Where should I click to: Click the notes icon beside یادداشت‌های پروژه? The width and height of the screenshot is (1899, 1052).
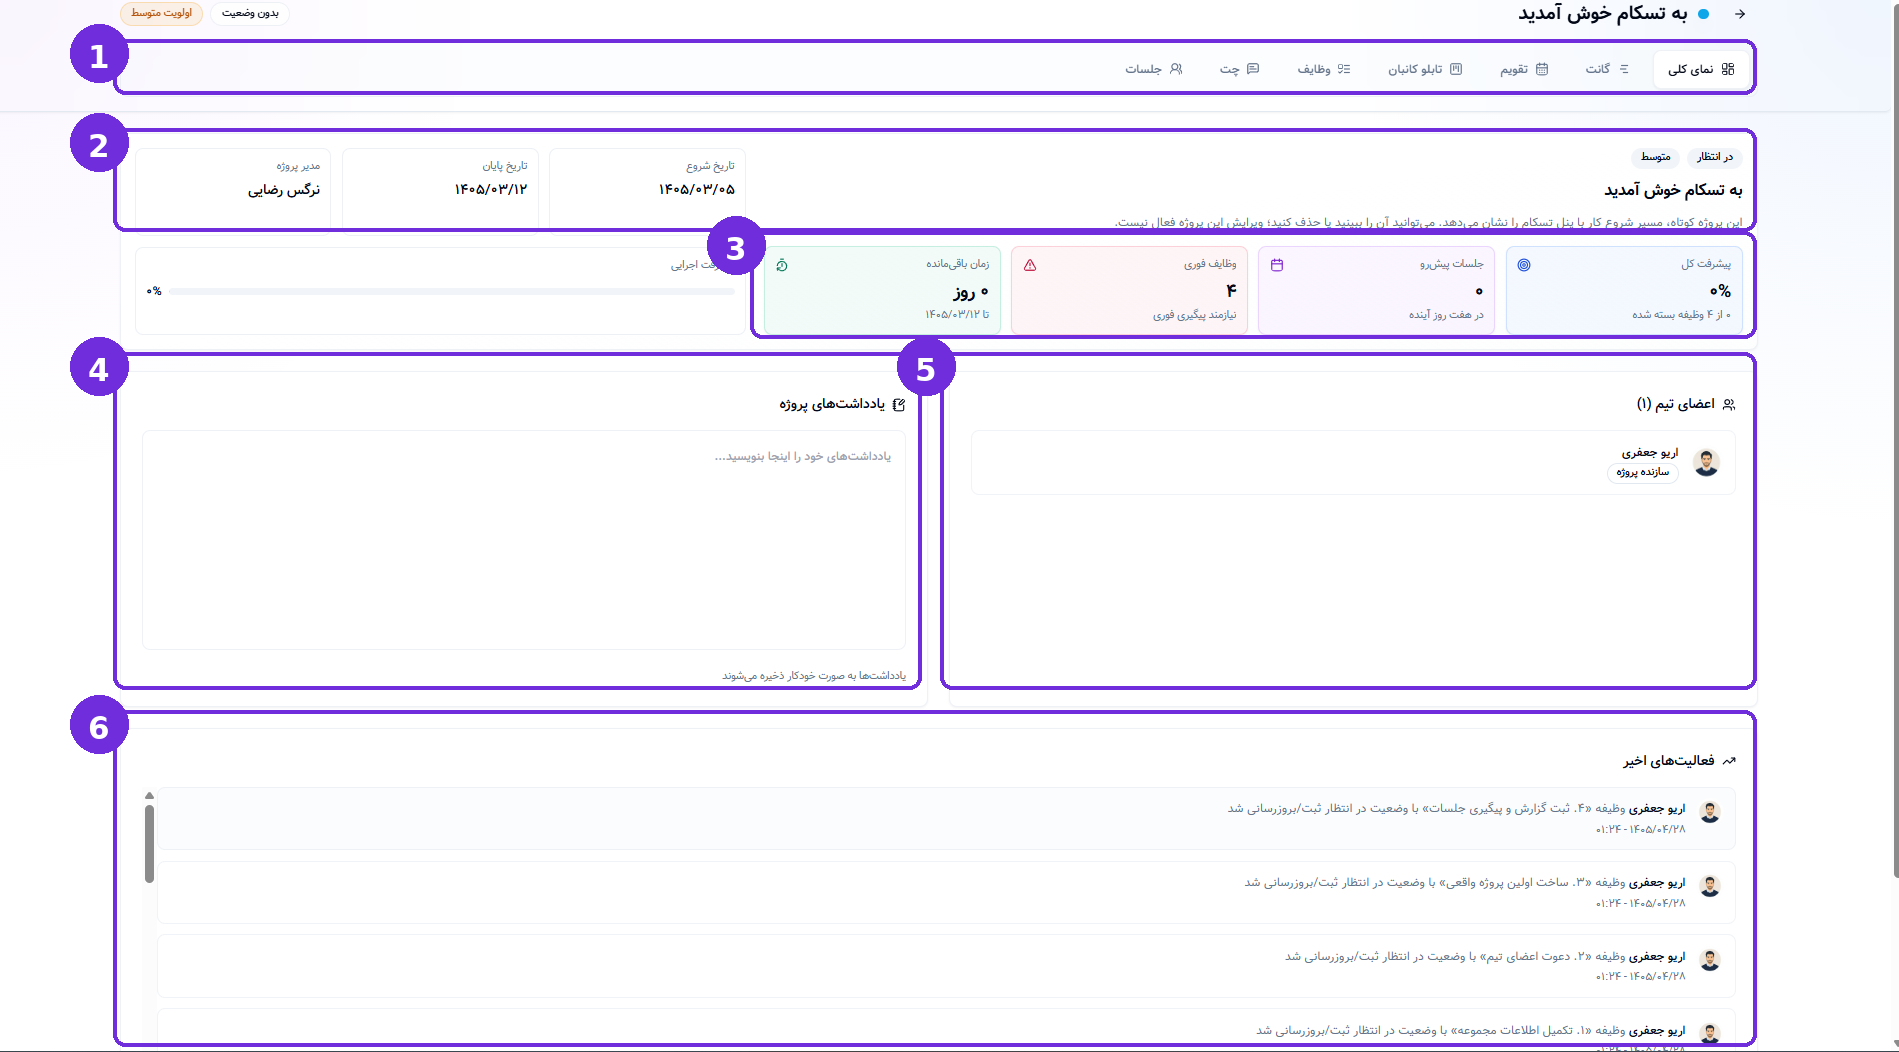point(898,404)
